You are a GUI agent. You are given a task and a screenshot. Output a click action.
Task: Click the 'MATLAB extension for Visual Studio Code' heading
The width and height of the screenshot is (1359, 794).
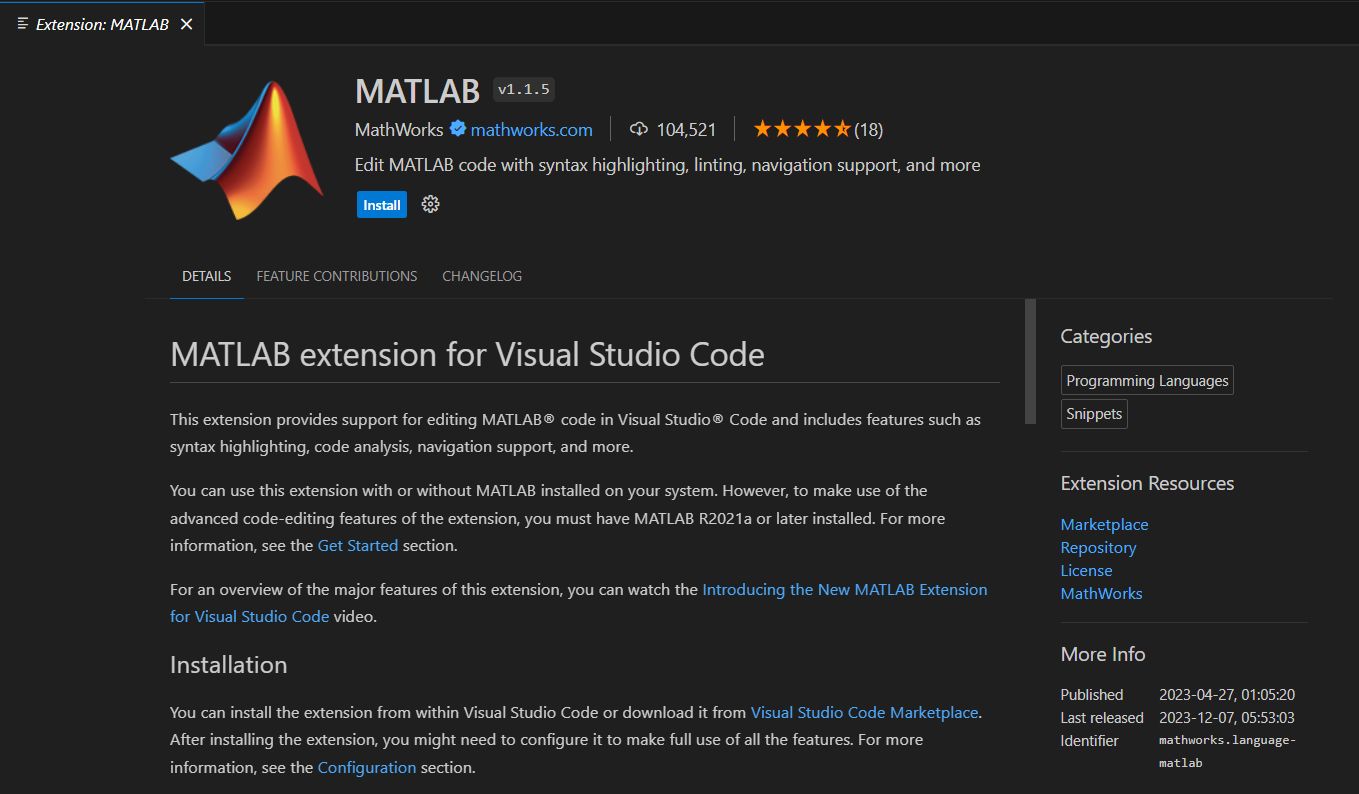pyautogui.click(x=467, y=355)
